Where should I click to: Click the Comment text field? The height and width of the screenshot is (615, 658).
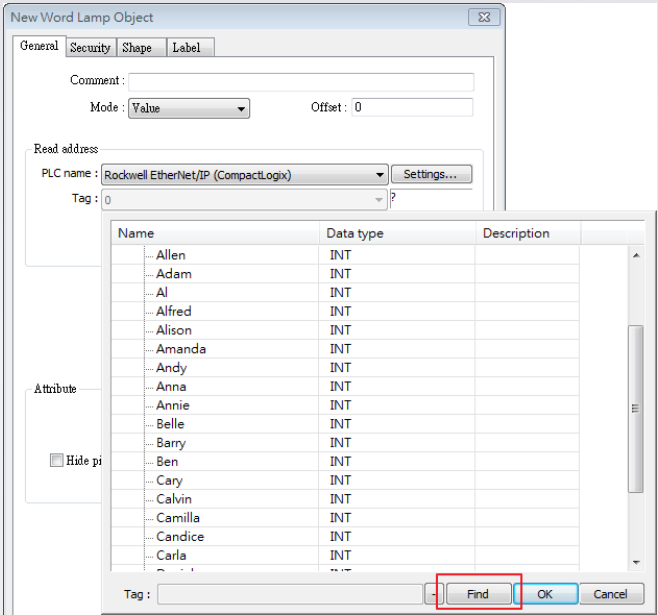pyautogui.click(x=301, y=82)
